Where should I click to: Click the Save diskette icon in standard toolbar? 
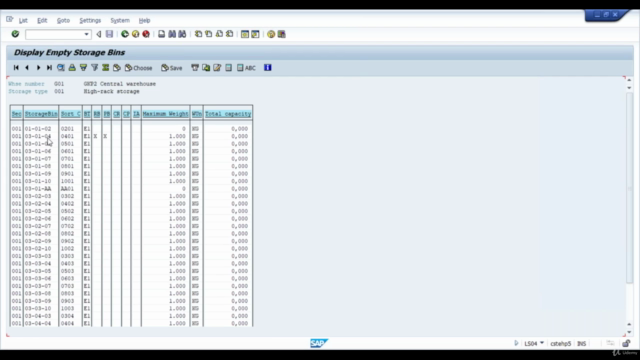[x=109, y=34]
